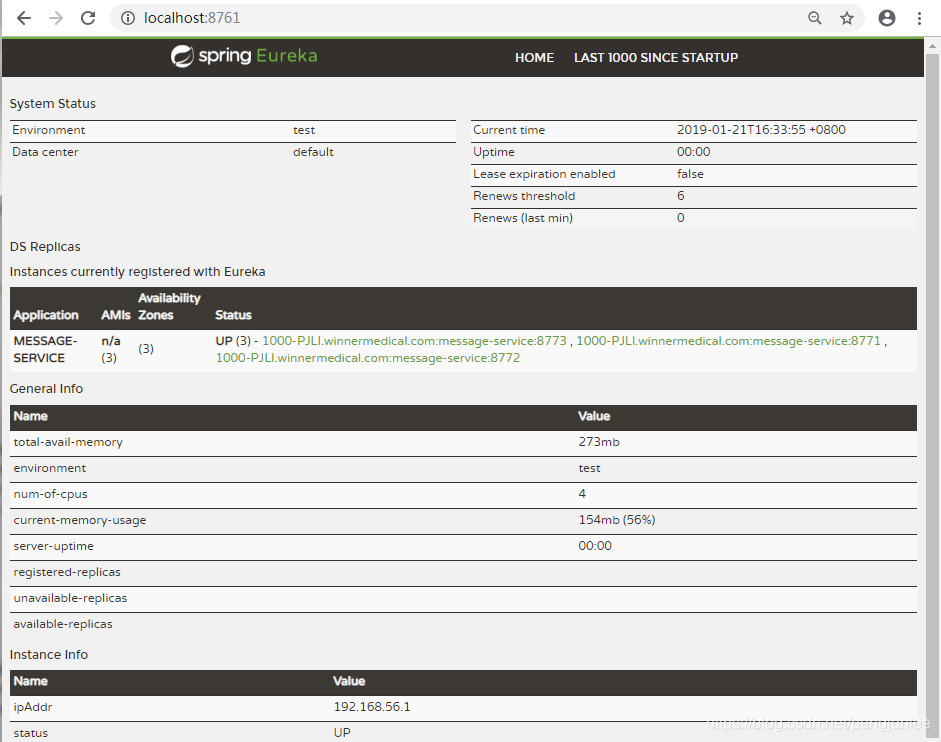Image resolution: width=941 pixels, height=742 pixels.
Task: Select the Data center value 'default'
Action: pos(313,152)
